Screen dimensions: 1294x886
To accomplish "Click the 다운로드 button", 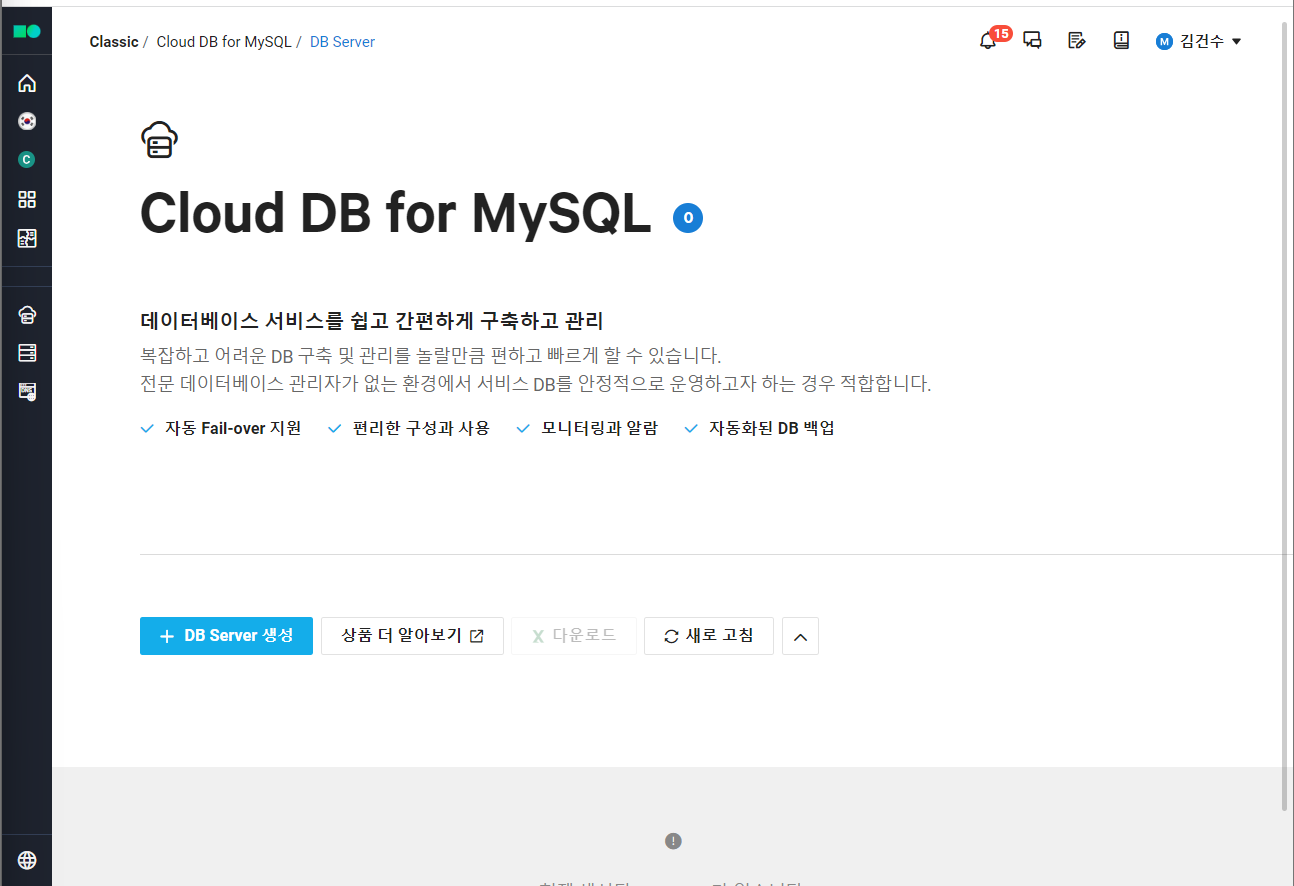I will pos(574,636).
